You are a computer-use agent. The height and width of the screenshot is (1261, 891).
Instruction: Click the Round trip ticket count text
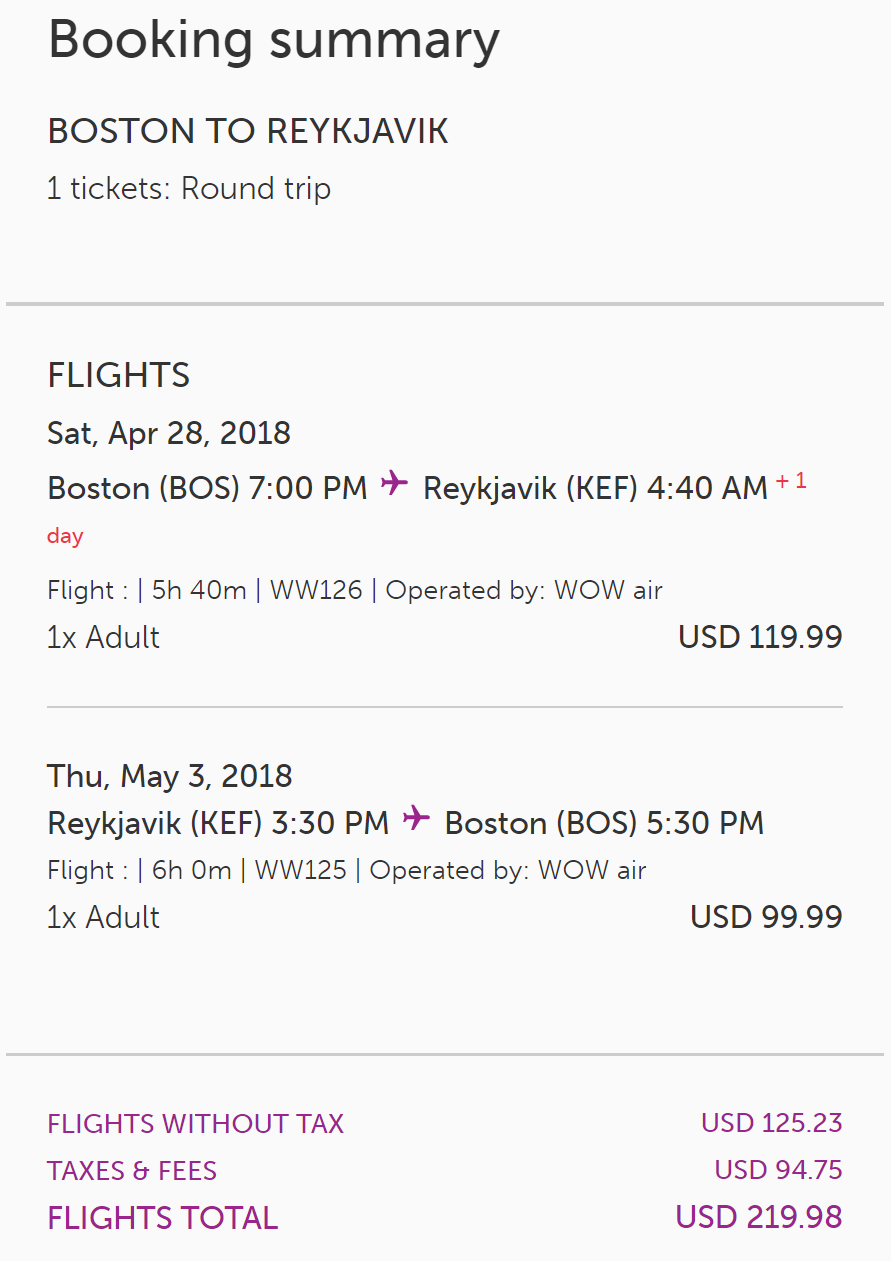point(189,189)
